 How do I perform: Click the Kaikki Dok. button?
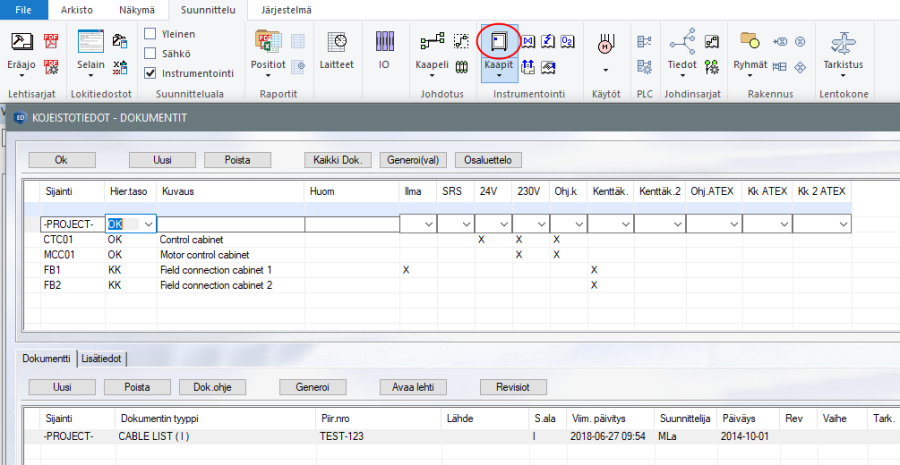coord(338,160)
